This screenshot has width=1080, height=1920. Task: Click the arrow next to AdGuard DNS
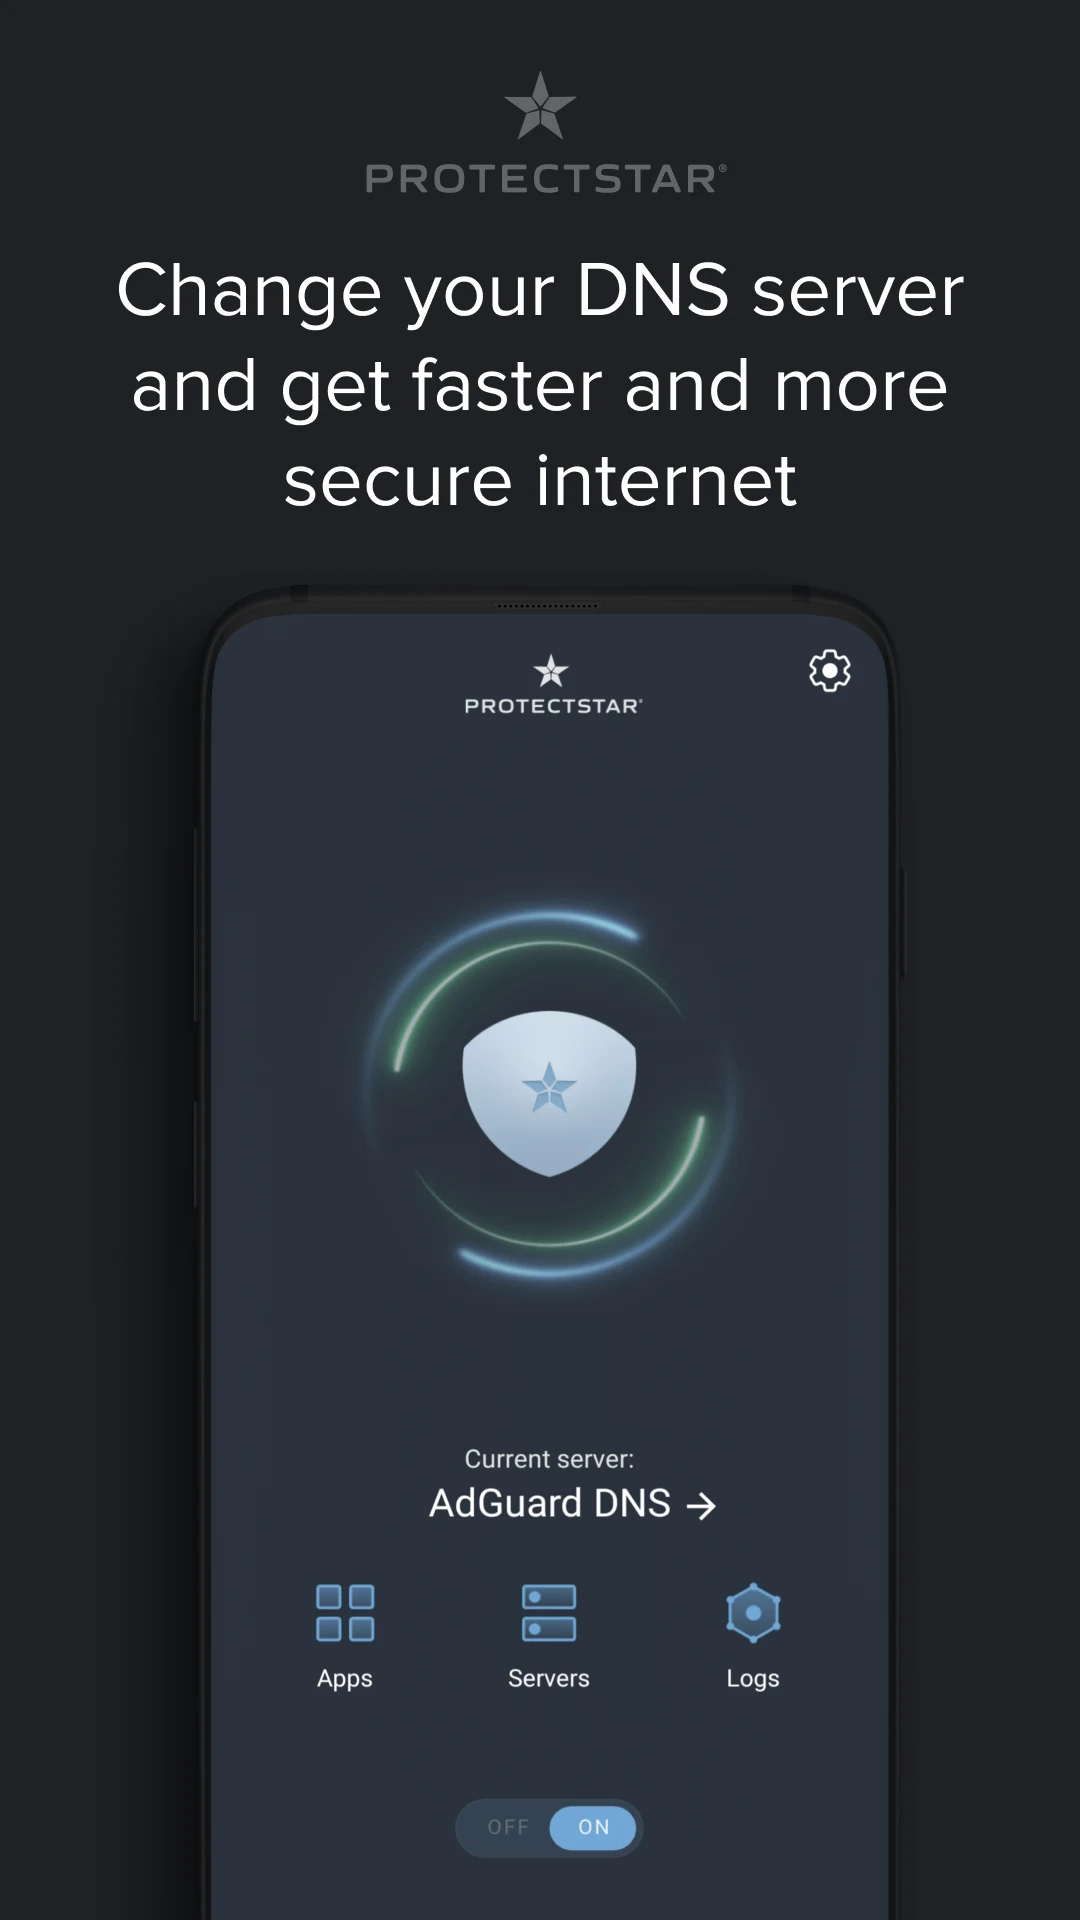coord(702,1505)
